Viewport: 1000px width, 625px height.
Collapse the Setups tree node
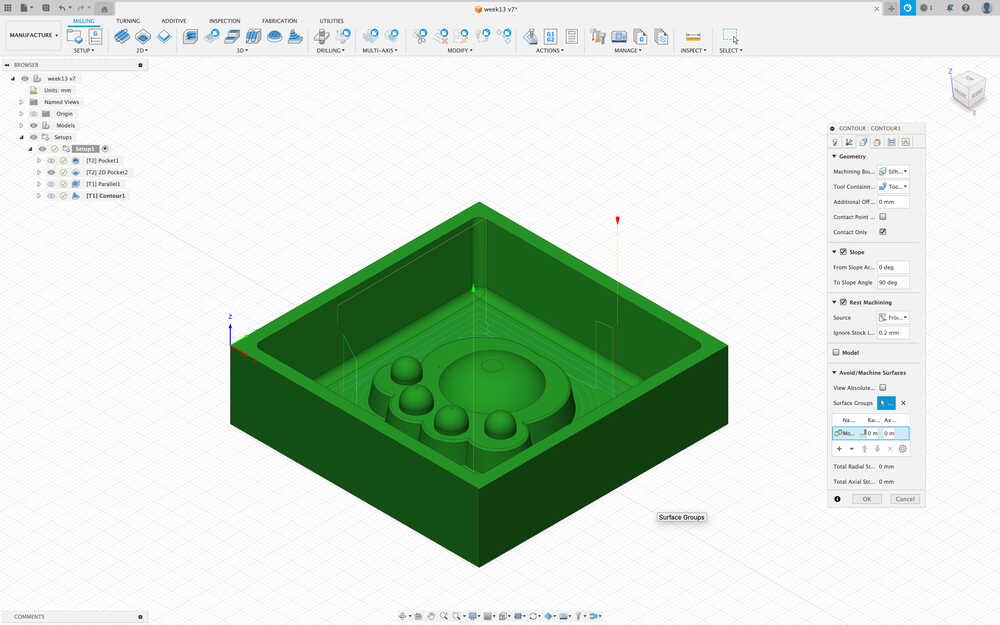(x=21, y=137)
